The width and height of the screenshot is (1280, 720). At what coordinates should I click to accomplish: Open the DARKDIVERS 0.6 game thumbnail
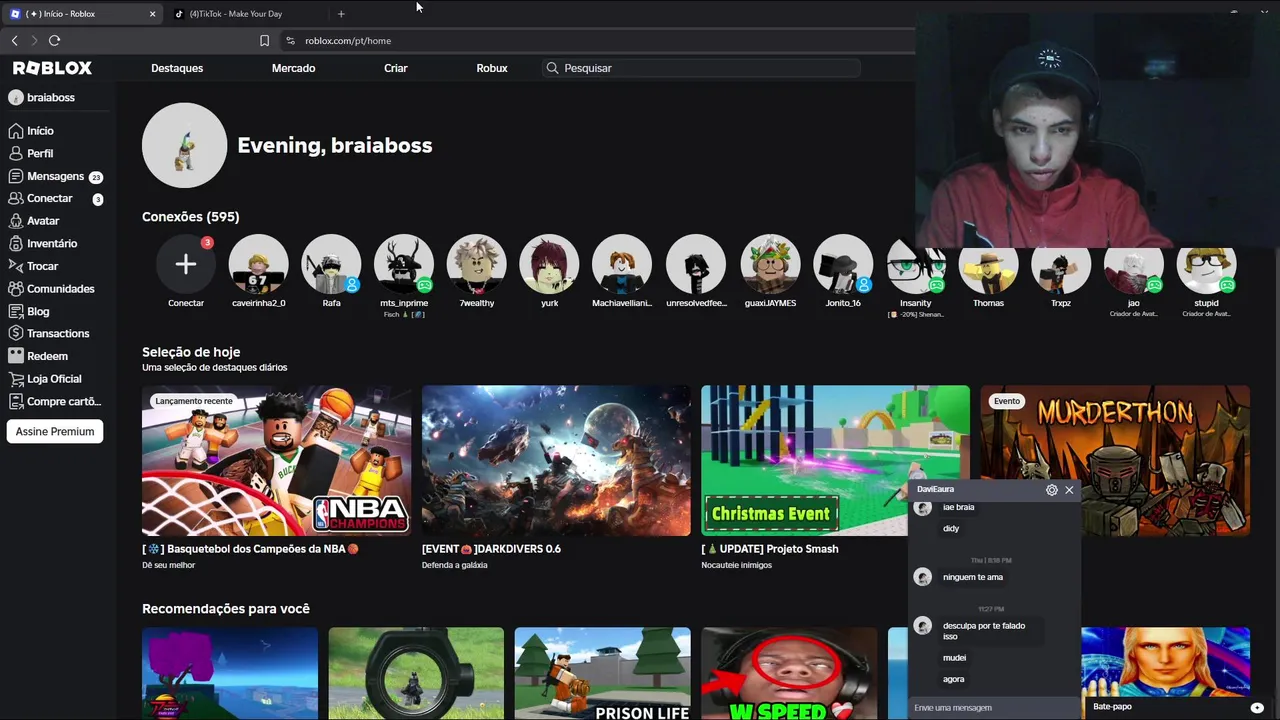(556, 461)
